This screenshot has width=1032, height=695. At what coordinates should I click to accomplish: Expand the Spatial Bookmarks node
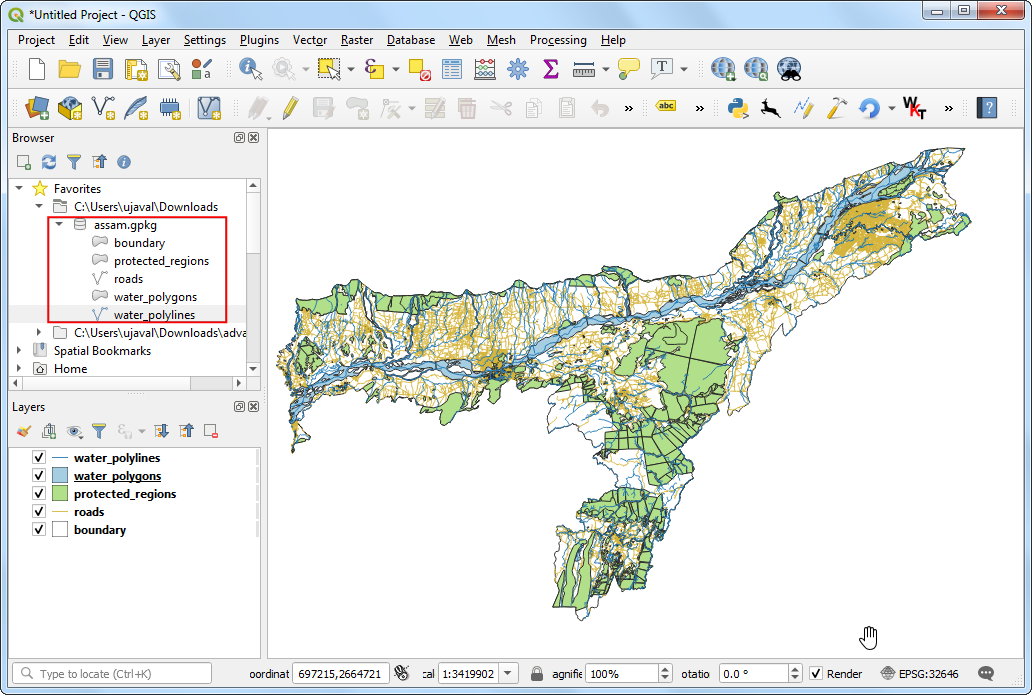point(20,351)
